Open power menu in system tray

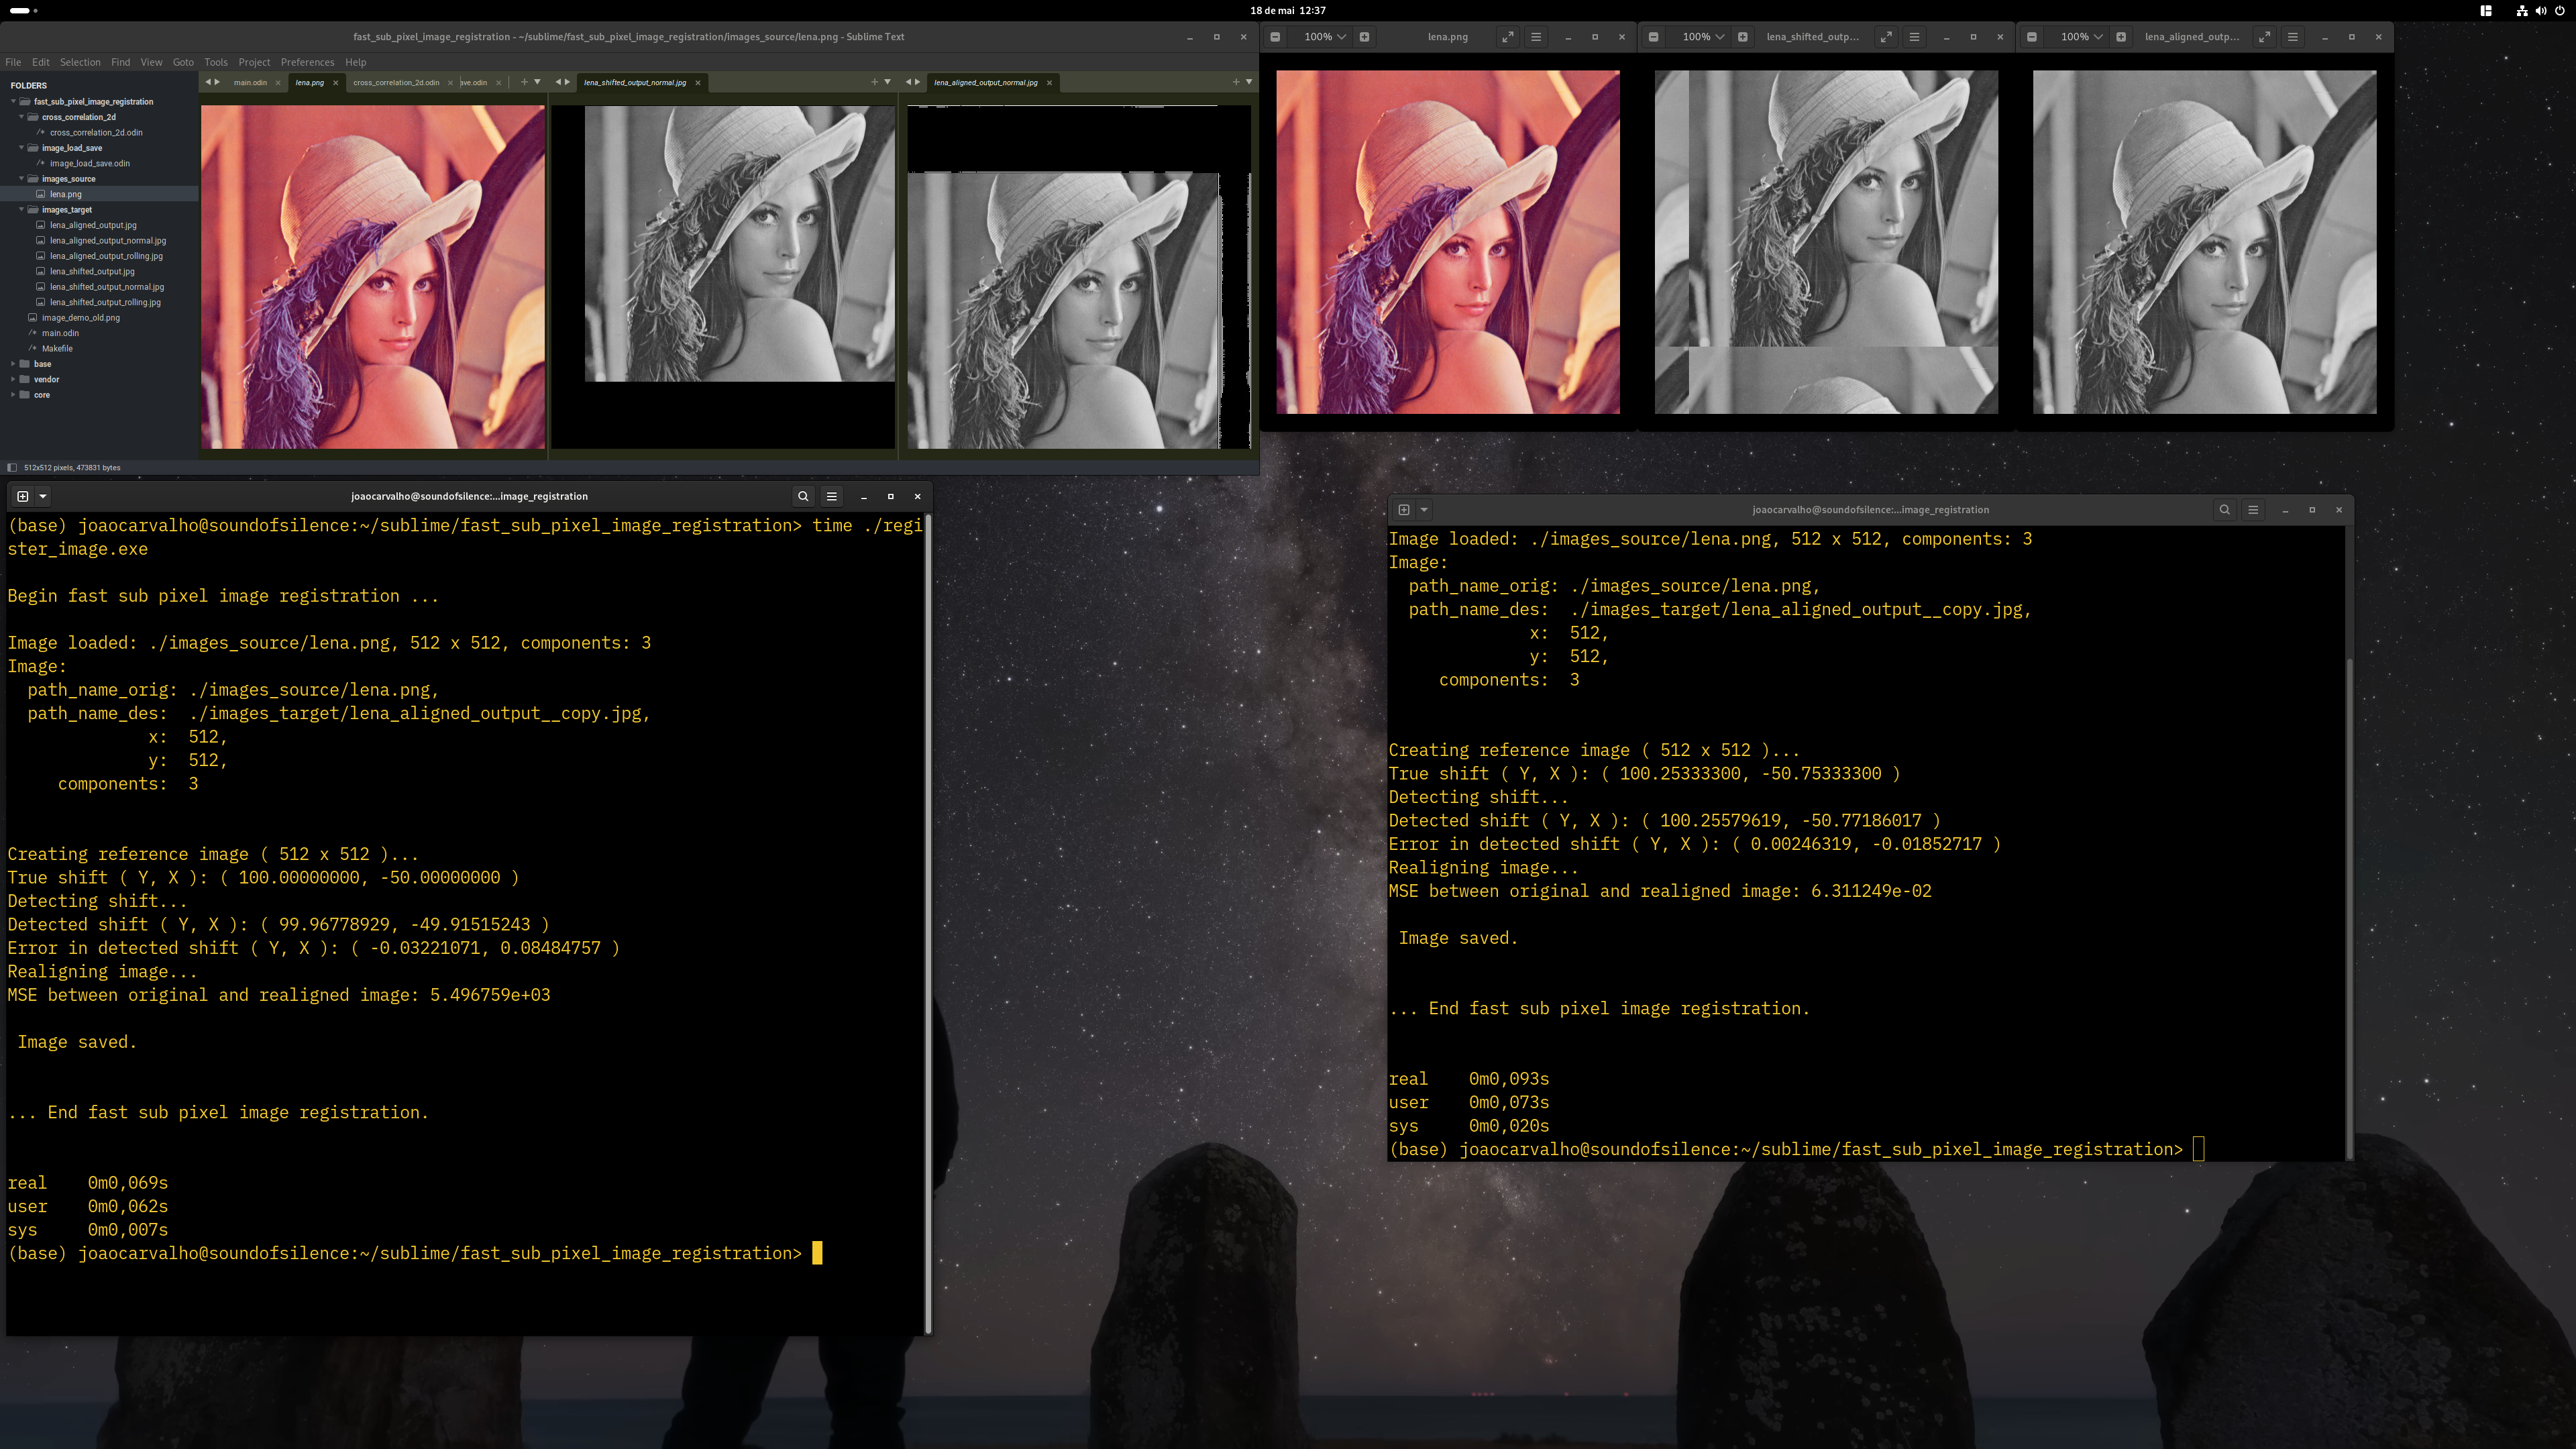[2560, 10]
